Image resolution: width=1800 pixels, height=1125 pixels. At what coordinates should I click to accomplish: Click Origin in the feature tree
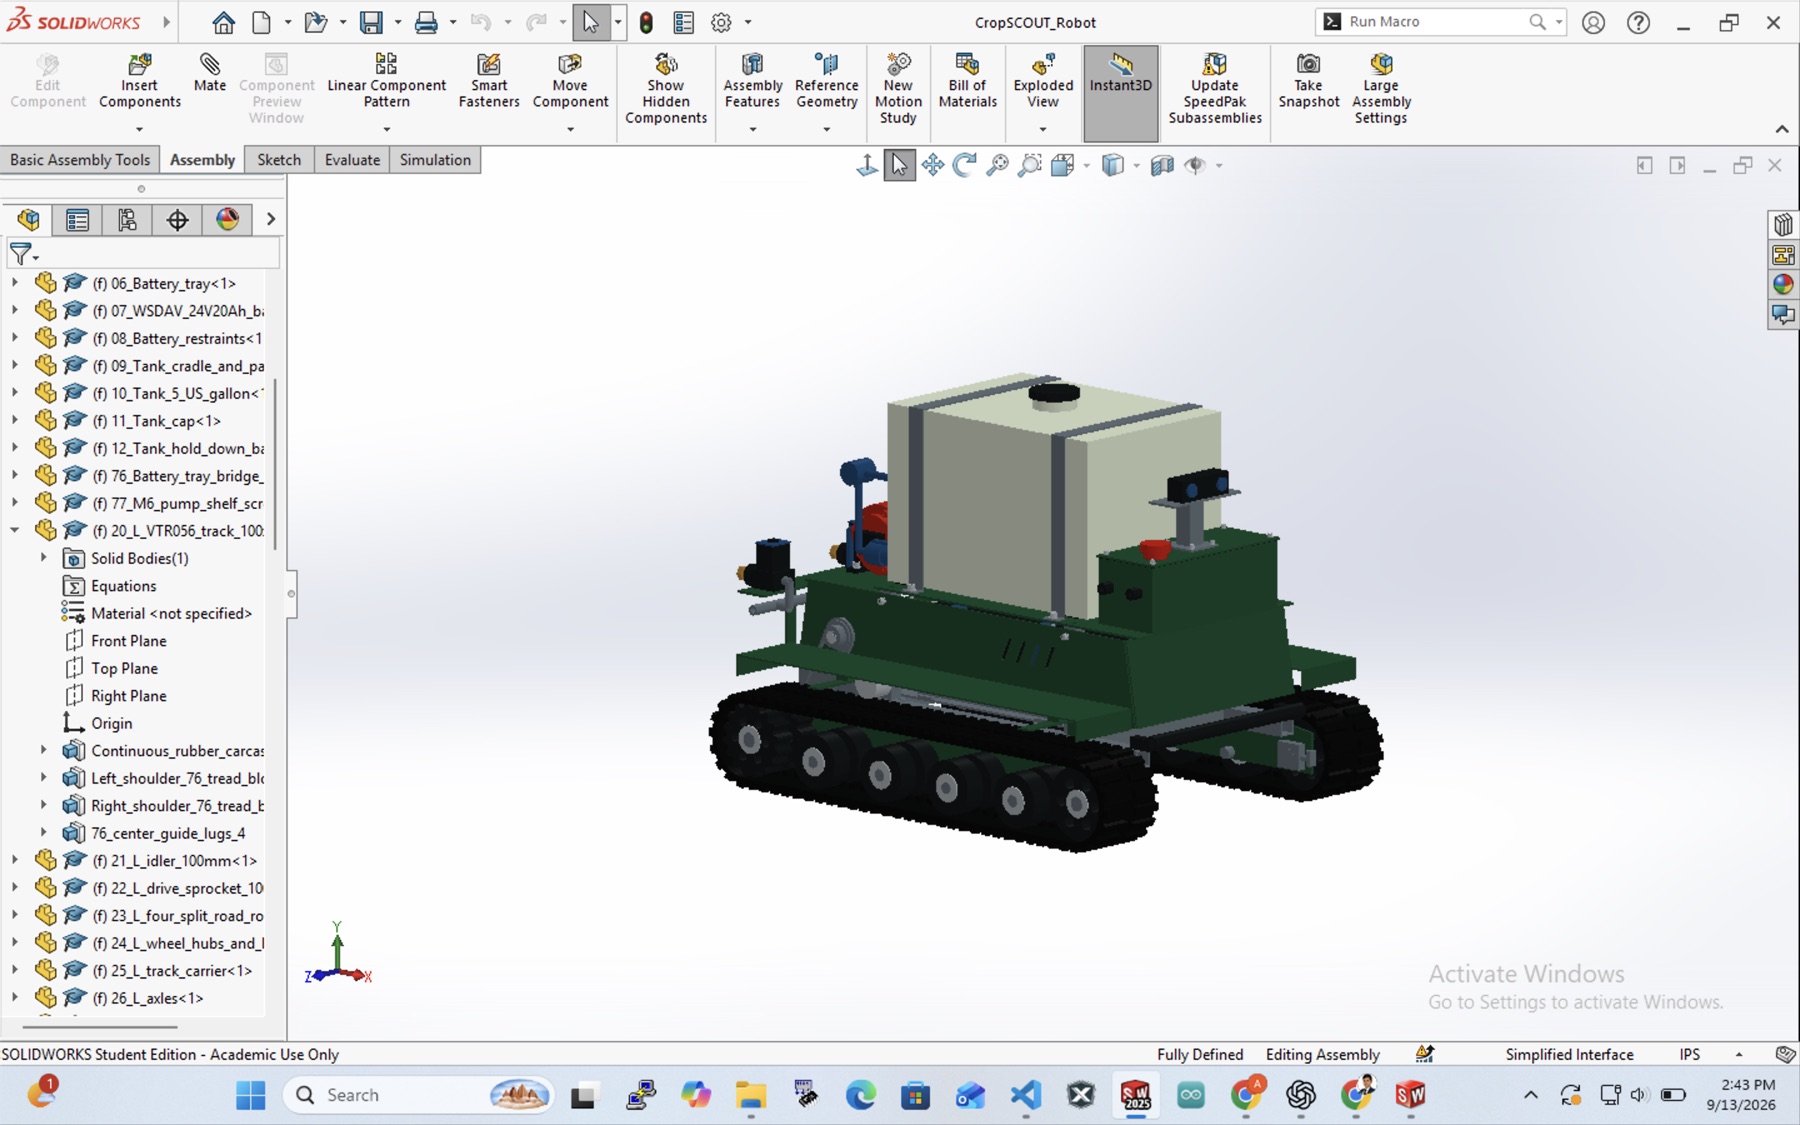click(x=111, y=723)
